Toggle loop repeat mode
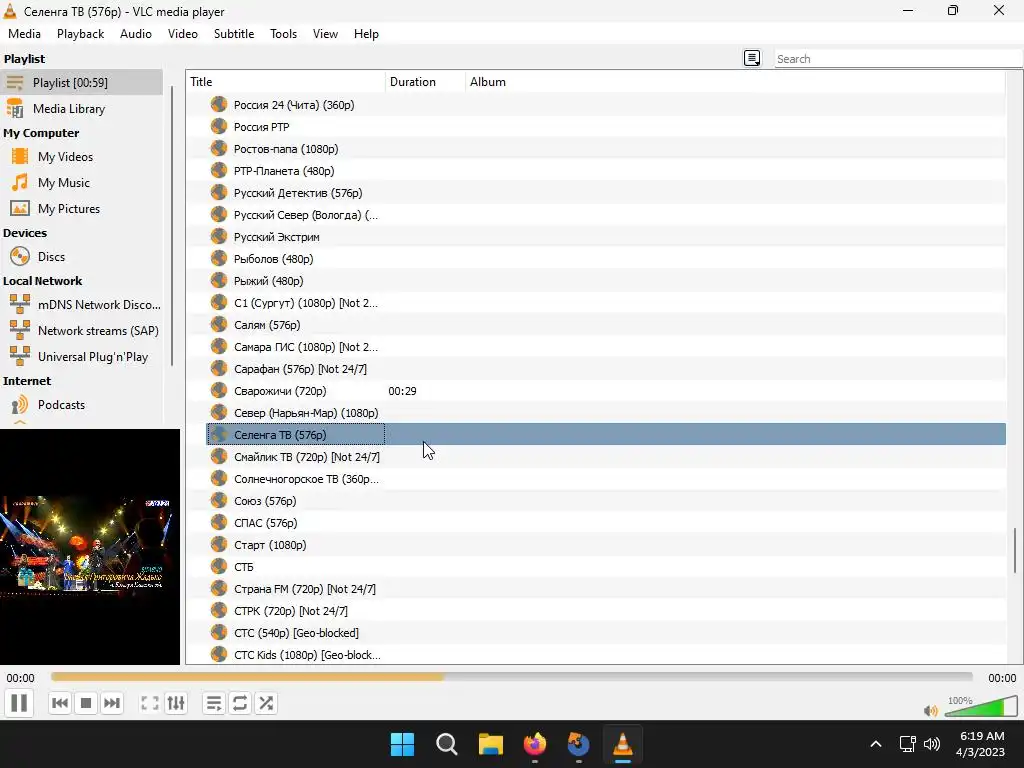 click(x=240, y=703)
